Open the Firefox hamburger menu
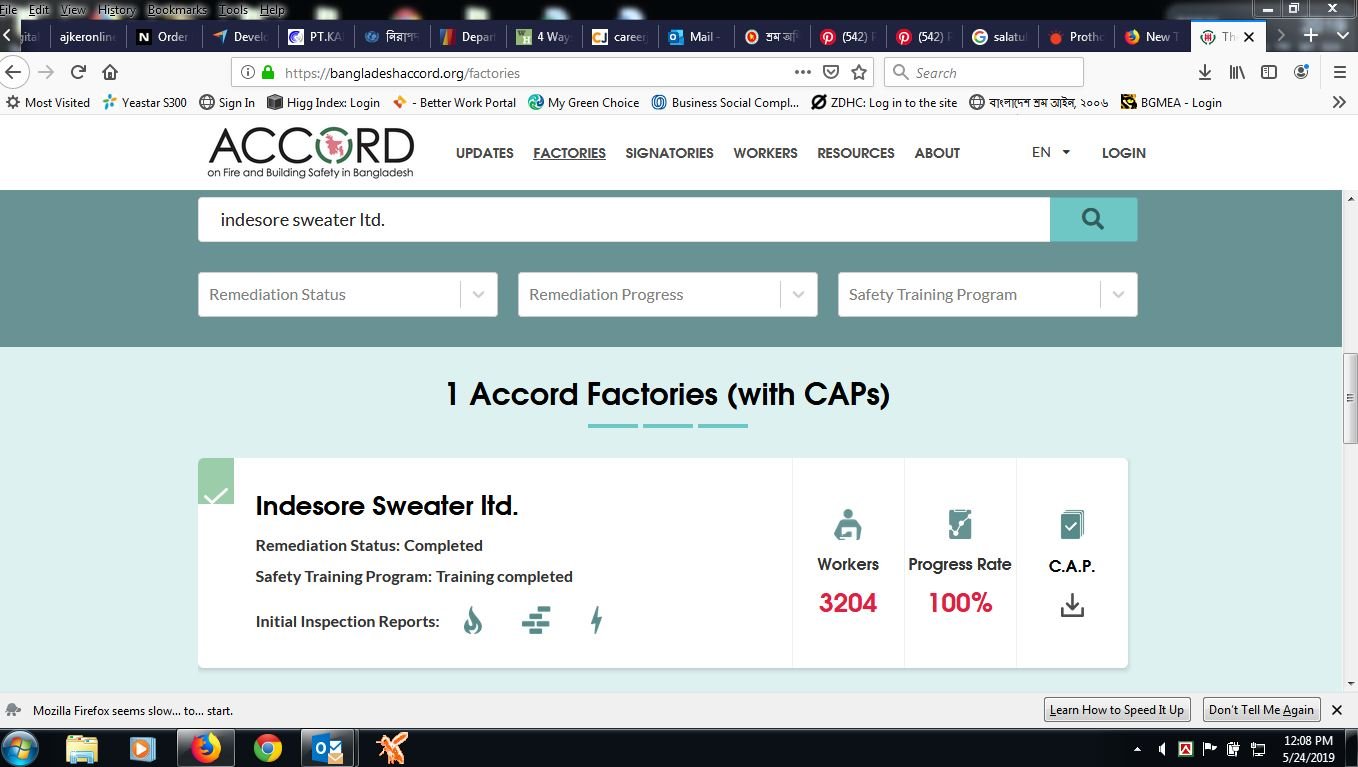This screenshot has height=767, width=1358. tap(1340, 72)
